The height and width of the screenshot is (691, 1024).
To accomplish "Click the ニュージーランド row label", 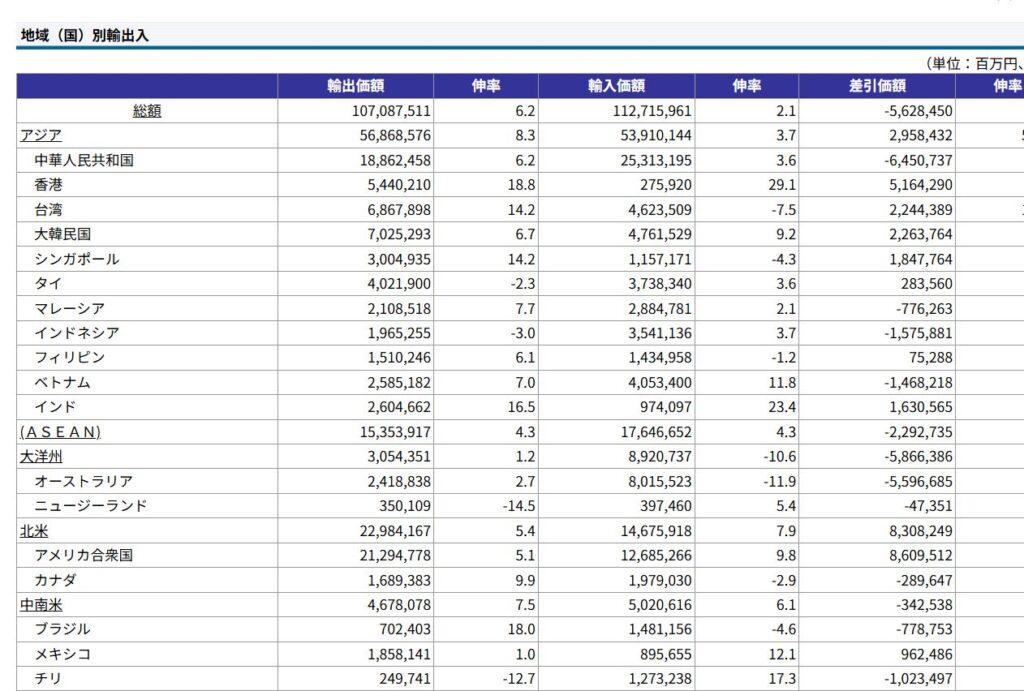I will (x=91, y=506).
